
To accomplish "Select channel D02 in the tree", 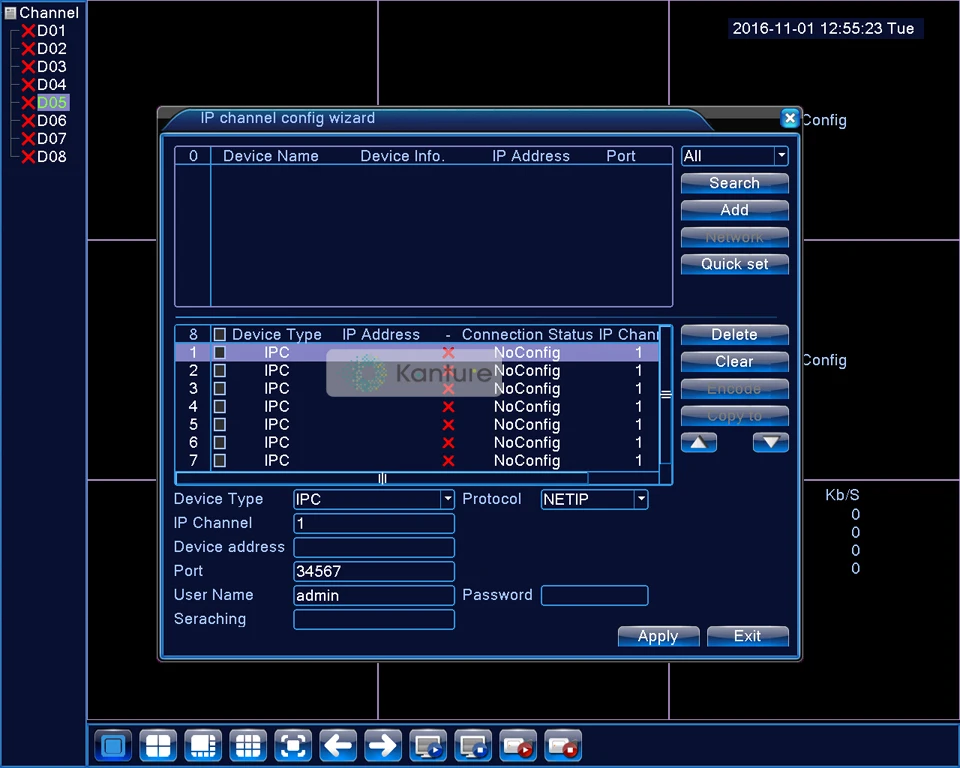I will pyautogui.click(x=51, y=48).
